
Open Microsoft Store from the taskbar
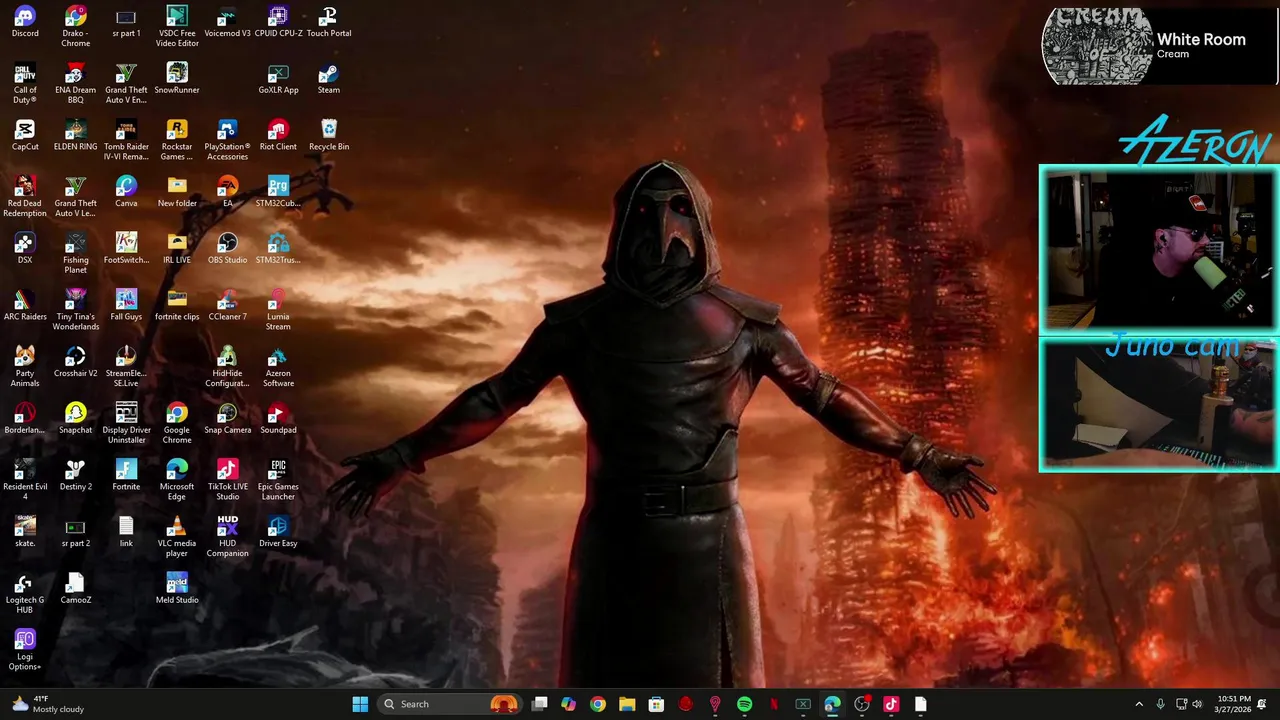[656, 704]
